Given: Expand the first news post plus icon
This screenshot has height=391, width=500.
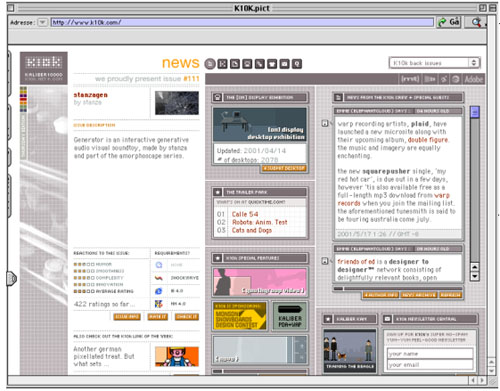Looking at the screenshot, I should pyautogui.click(x=325, y=123).
